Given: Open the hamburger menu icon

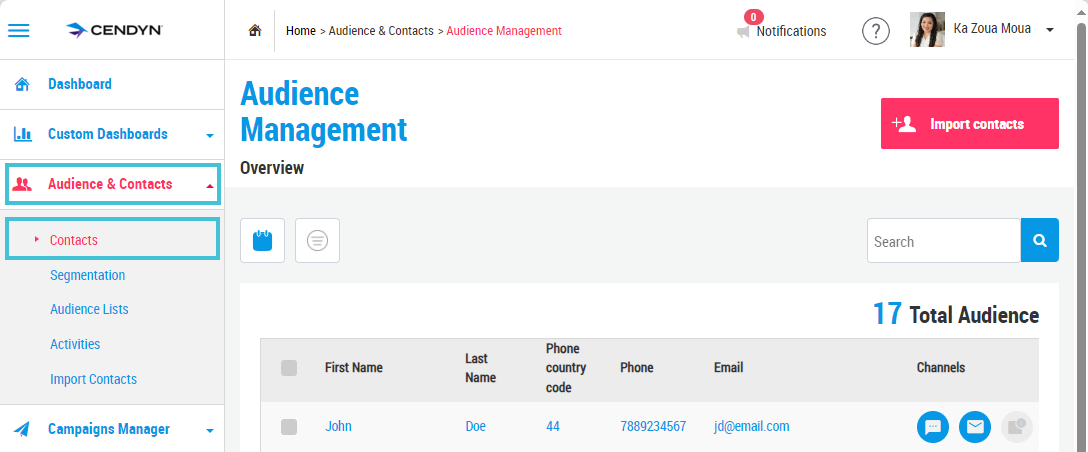Looking at the screenshot, I should (x=19, y=31).
